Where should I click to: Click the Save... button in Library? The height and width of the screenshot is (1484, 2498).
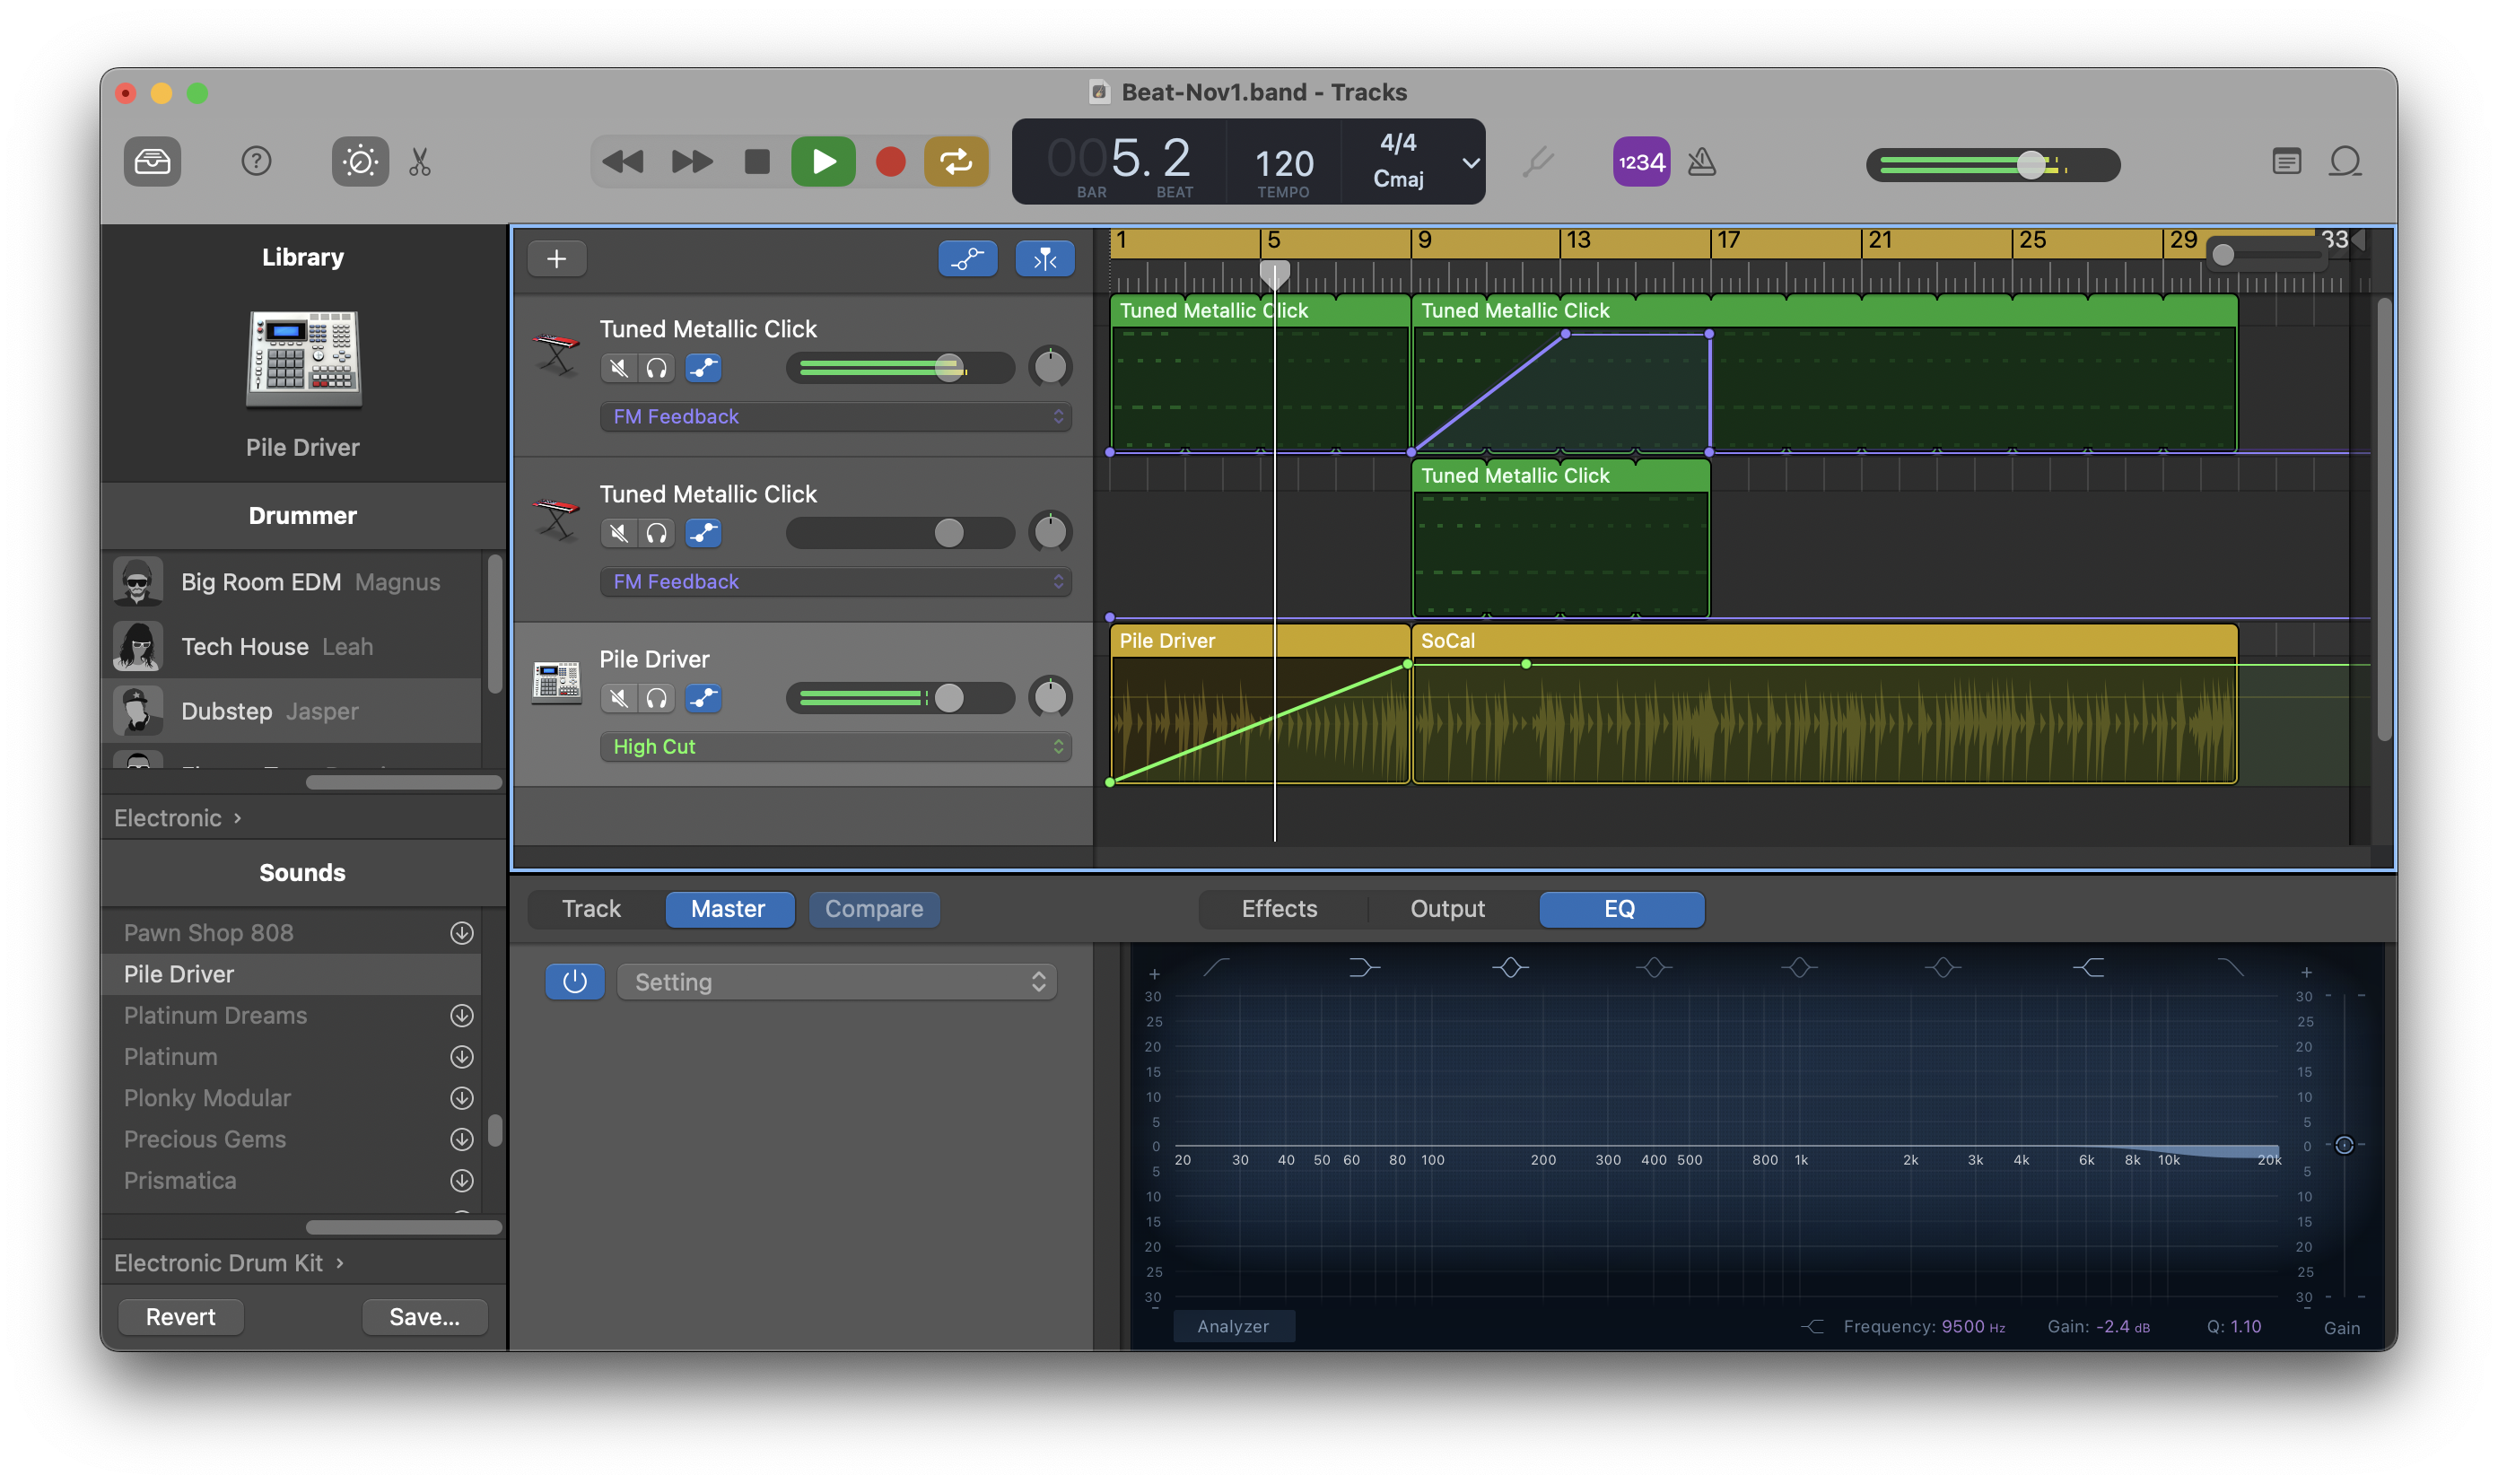[424, 1317]
